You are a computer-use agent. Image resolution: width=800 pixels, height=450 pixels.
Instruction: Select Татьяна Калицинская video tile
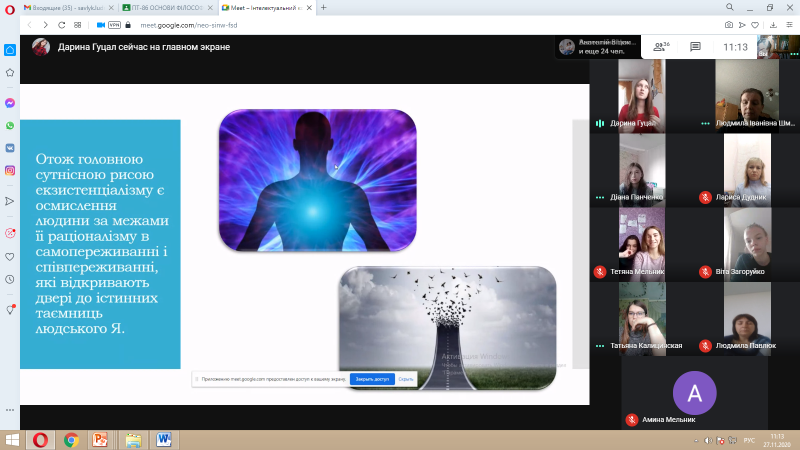641,319
